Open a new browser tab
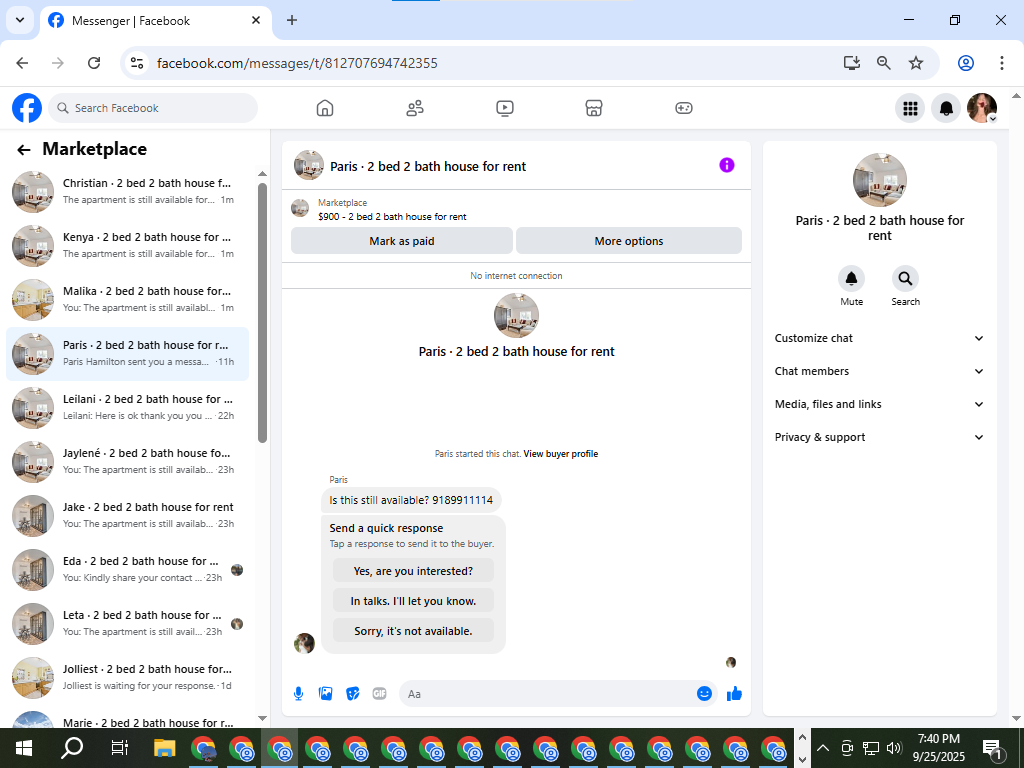The height and width of the screenshot is (768, 1024). (x=292, y=20)
